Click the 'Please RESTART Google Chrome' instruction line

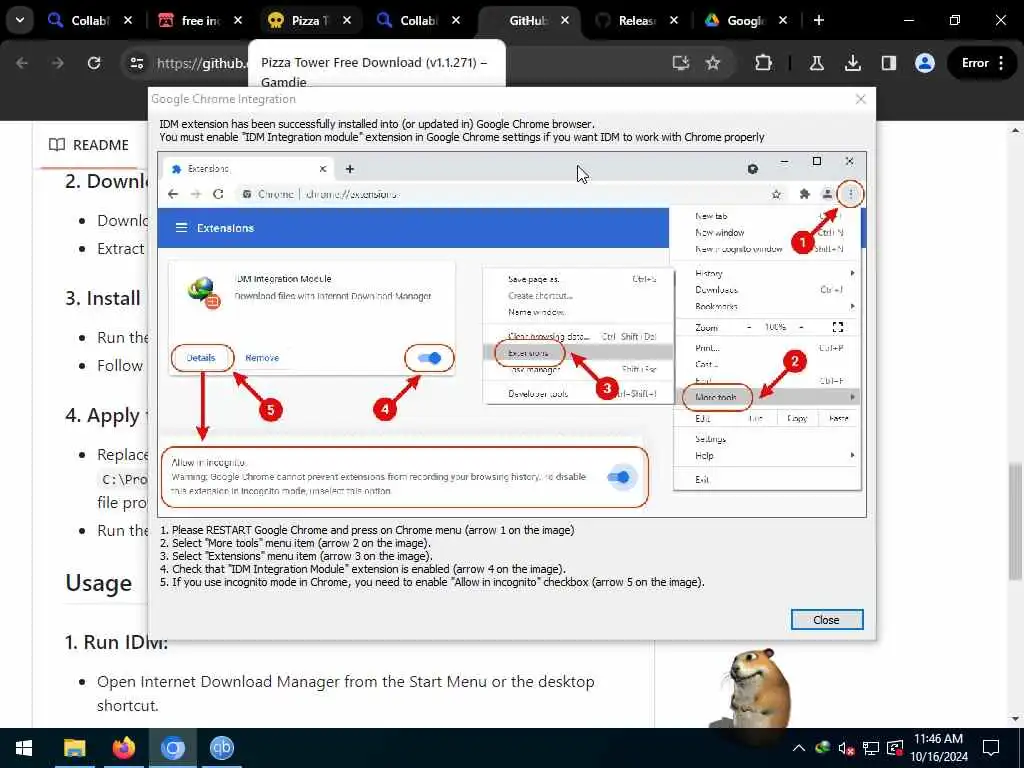click(x=367, y=530)
